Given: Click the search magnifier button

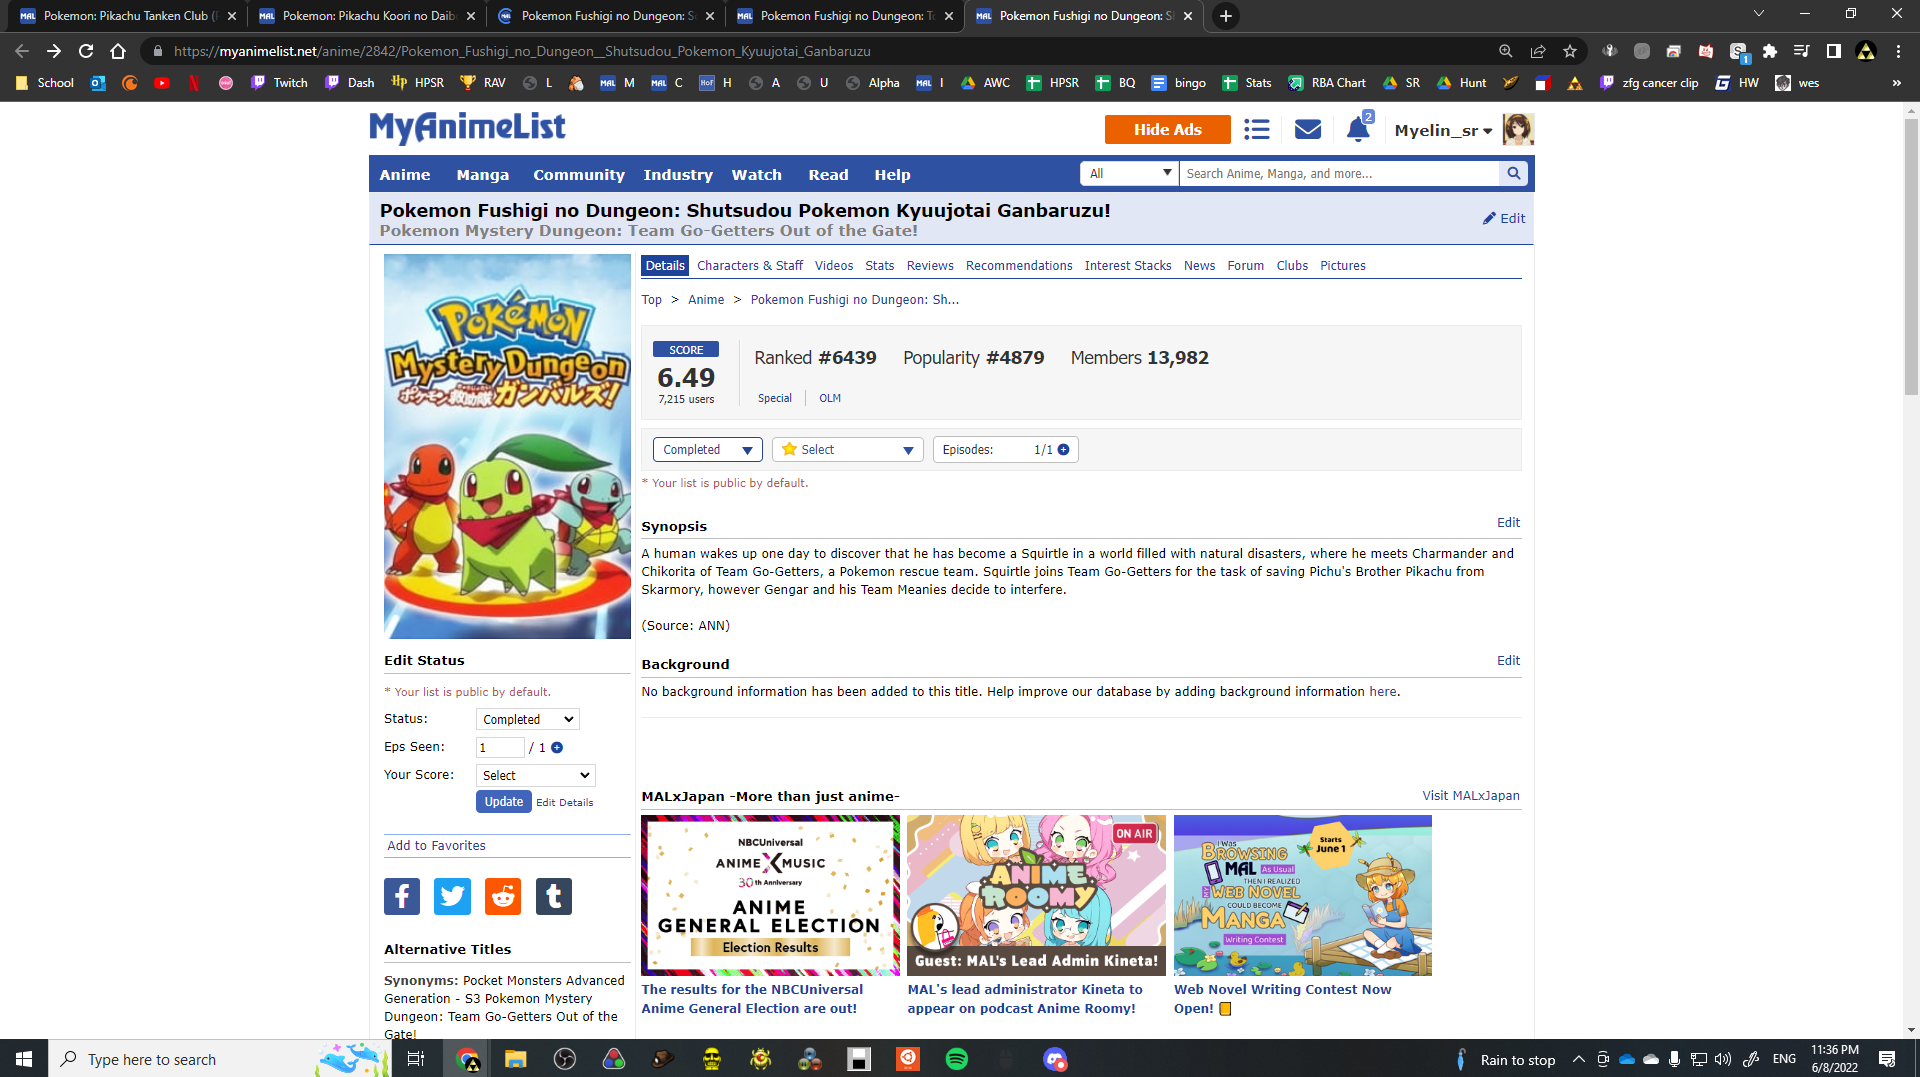Looking at the screenshot, I should tap(1514, 173).
